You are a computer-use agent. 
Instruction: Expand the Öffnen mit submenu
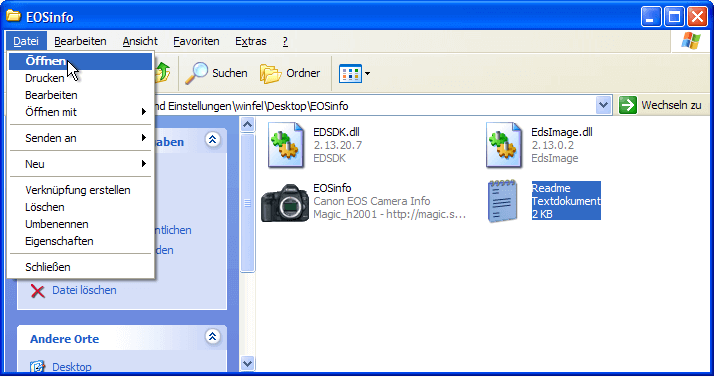(81, 112)
